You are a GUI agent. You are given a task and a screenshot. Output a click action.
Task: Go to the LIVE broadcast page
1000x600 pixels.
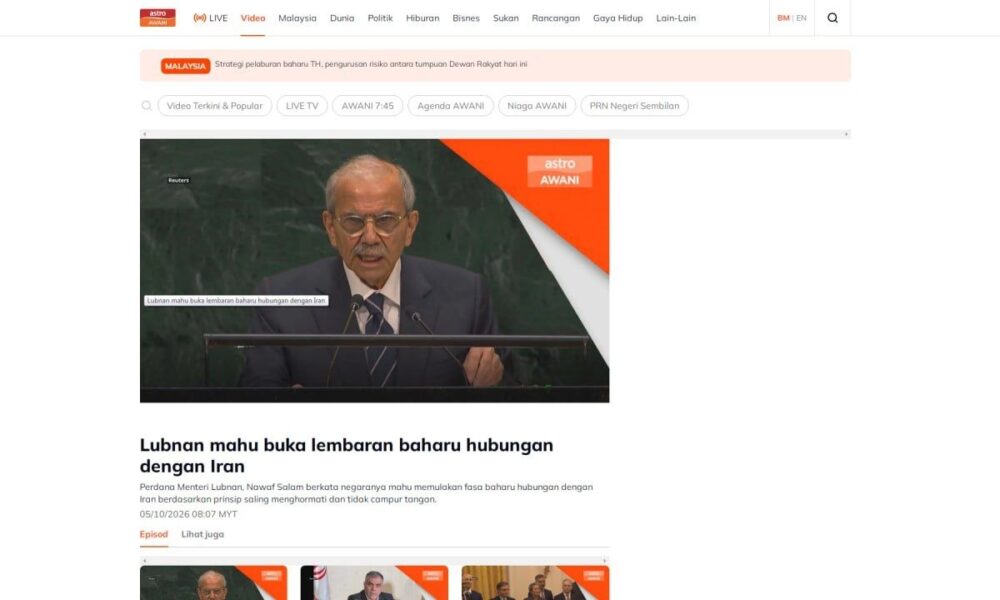click(x=210, y=18)
